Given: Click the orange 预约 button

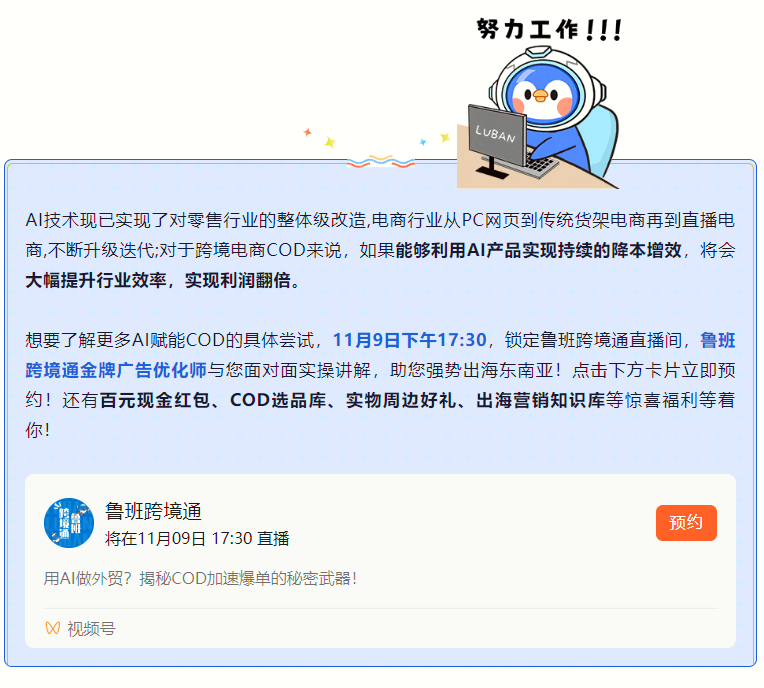Looking at the screenshot, I should point(686,523).
